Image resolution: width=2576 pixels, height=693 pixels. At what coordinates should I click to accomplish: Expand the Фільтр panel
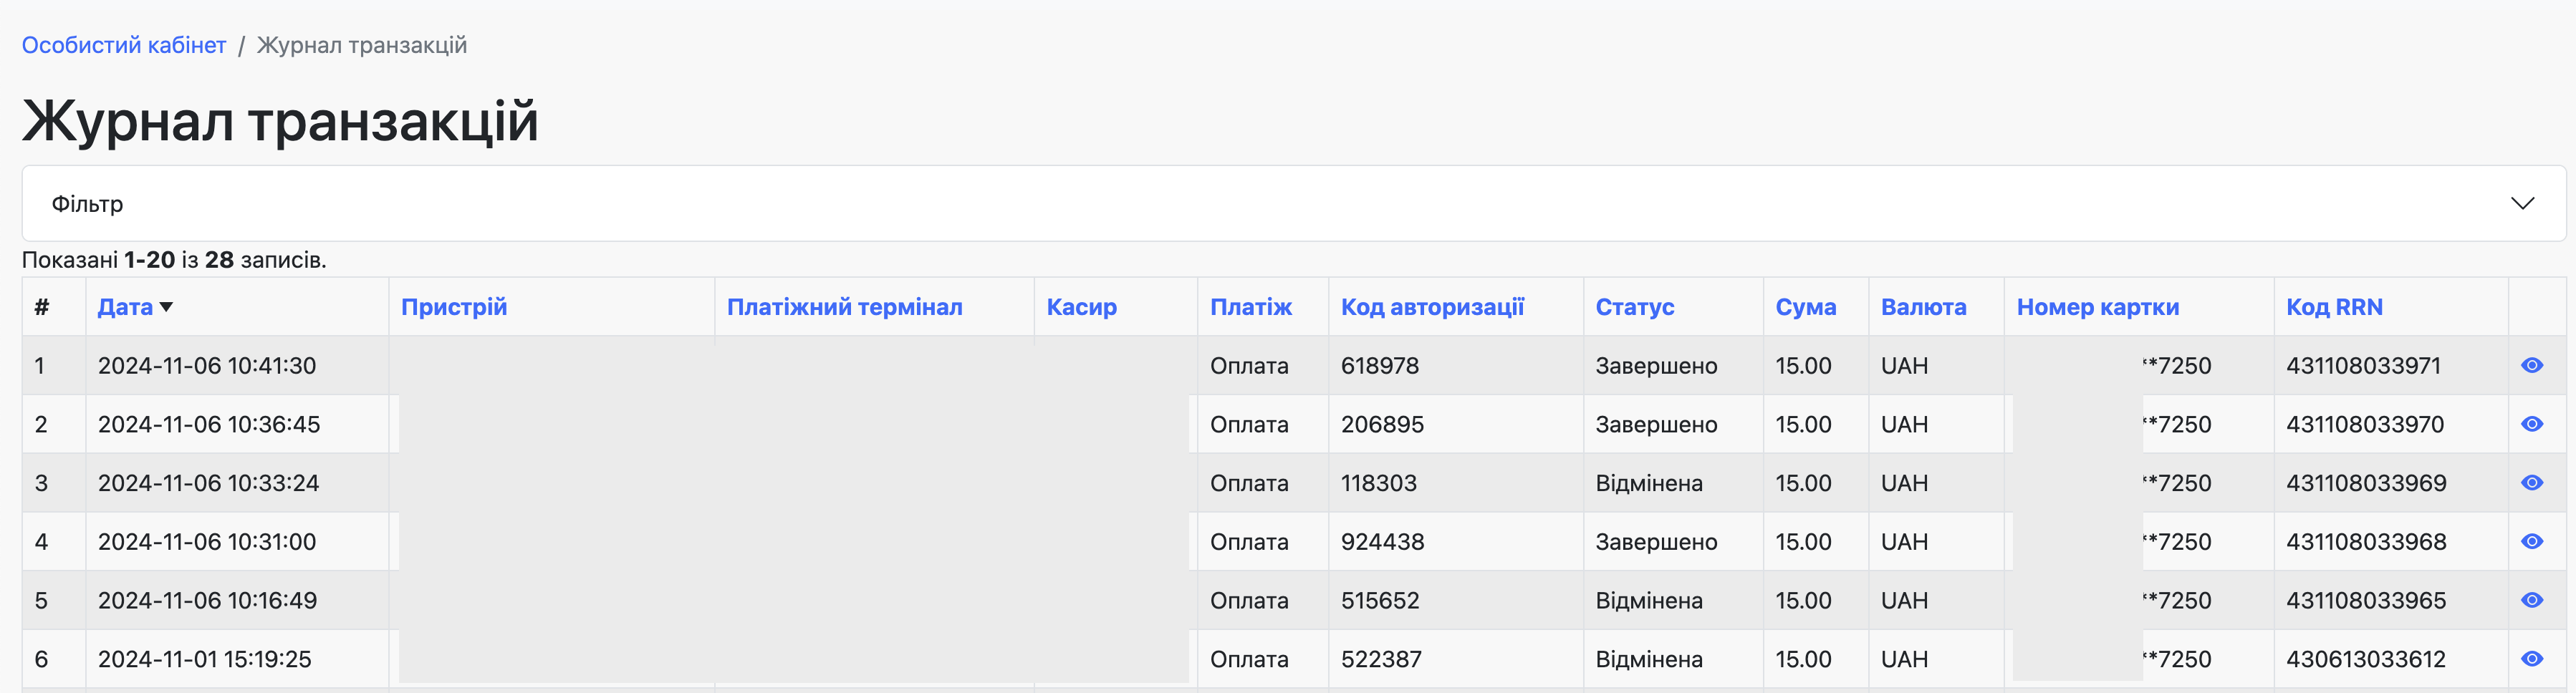point(88,203)
